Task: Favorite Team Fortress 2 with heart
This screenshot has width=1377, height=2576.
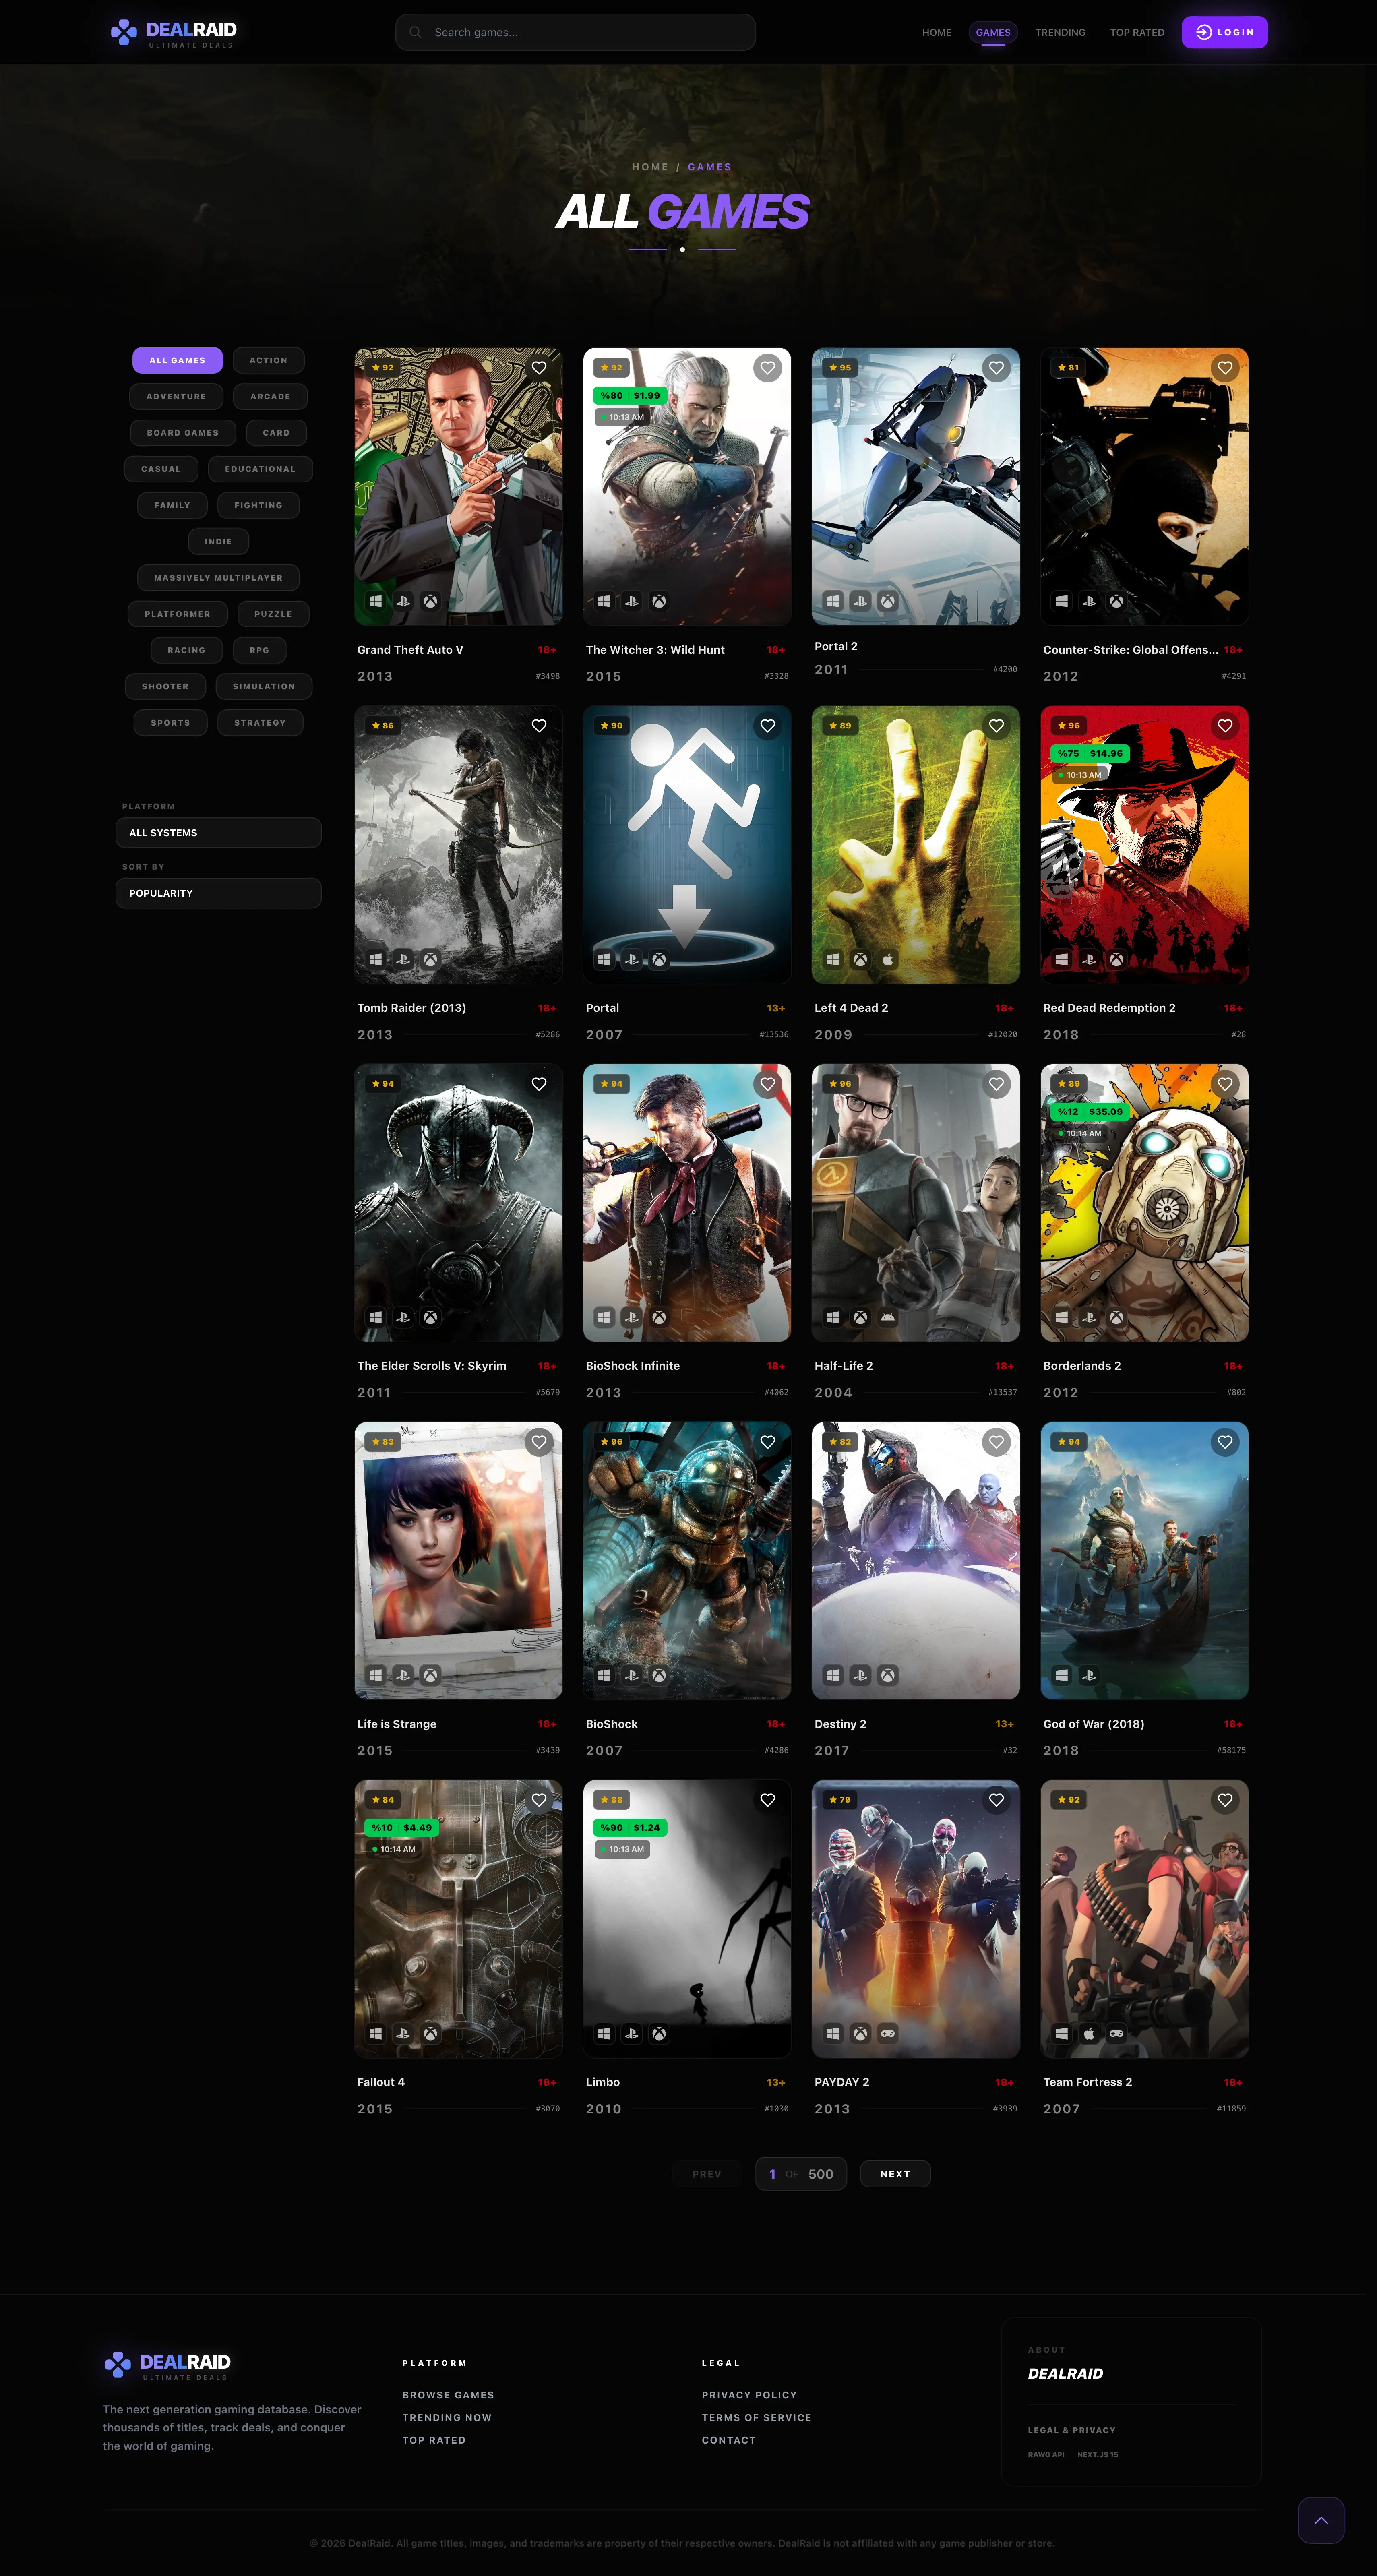Action: [x=1225, y=1800]
